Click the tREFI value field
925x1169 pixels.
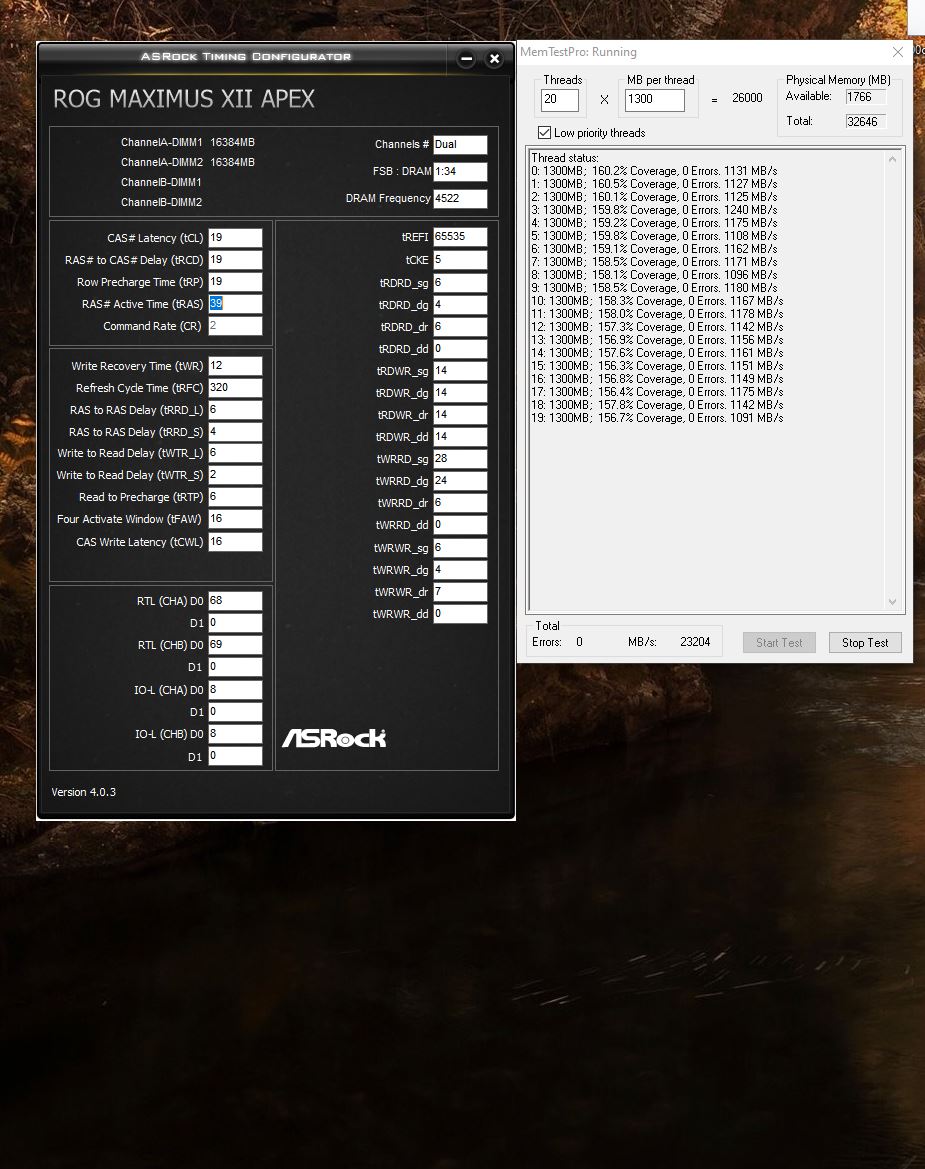[x=460, y=237]
